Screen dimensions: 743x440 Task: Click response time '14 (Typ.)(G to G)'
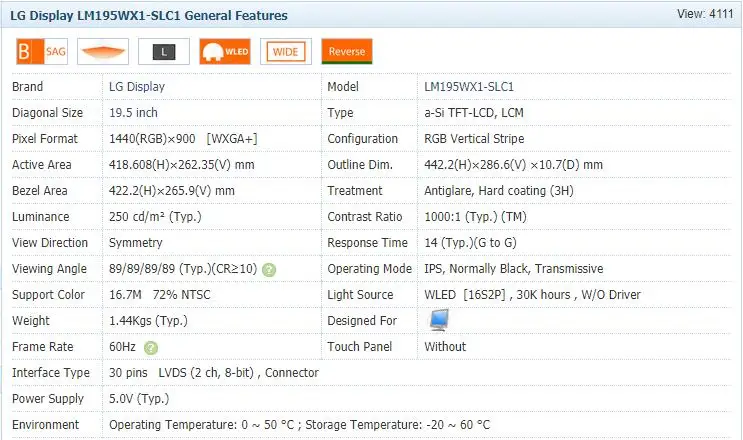click(x=471, y=243)
